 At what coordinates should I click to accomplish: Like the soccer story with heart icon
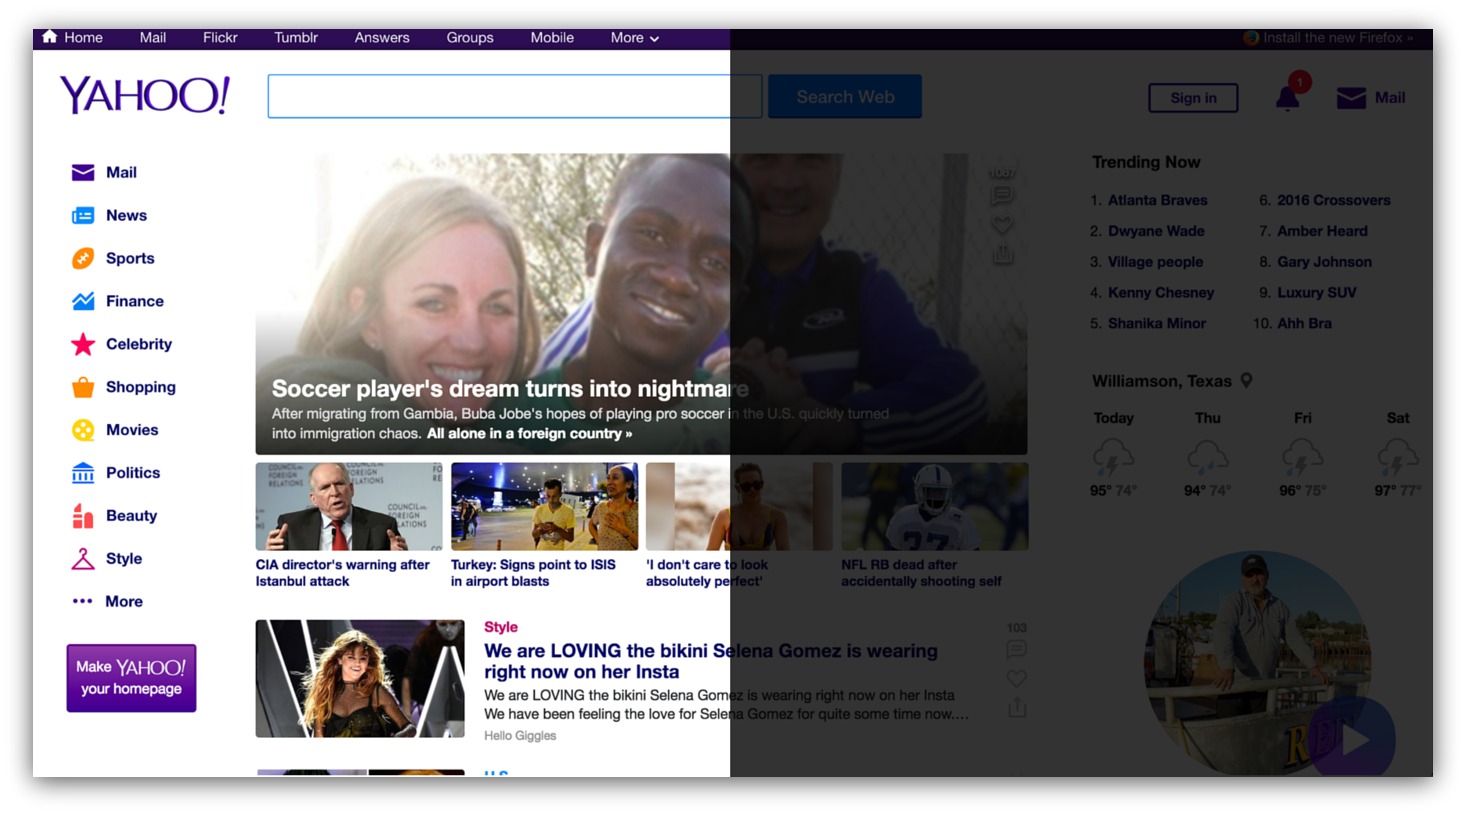1002,225
